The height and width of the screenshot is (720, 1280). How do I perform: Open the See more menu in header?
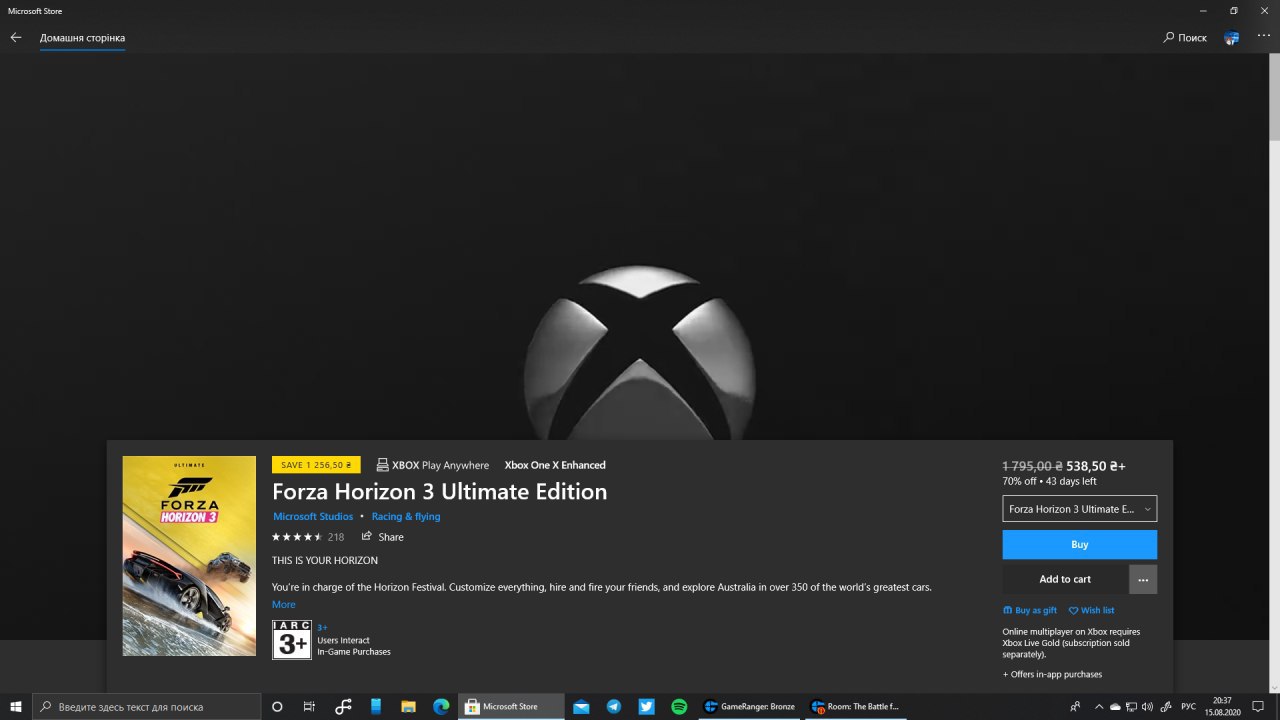1264,36
